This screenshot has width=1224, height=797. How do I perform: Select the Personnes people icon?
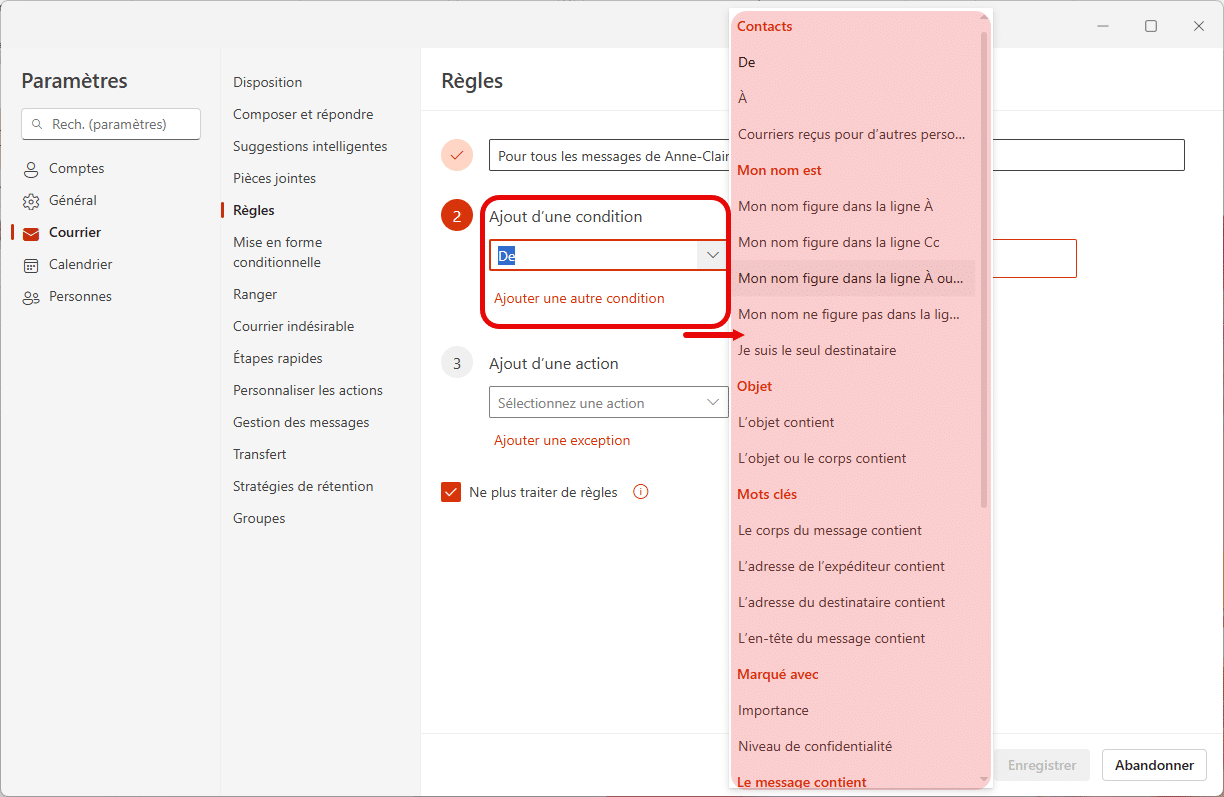(31, 297)
